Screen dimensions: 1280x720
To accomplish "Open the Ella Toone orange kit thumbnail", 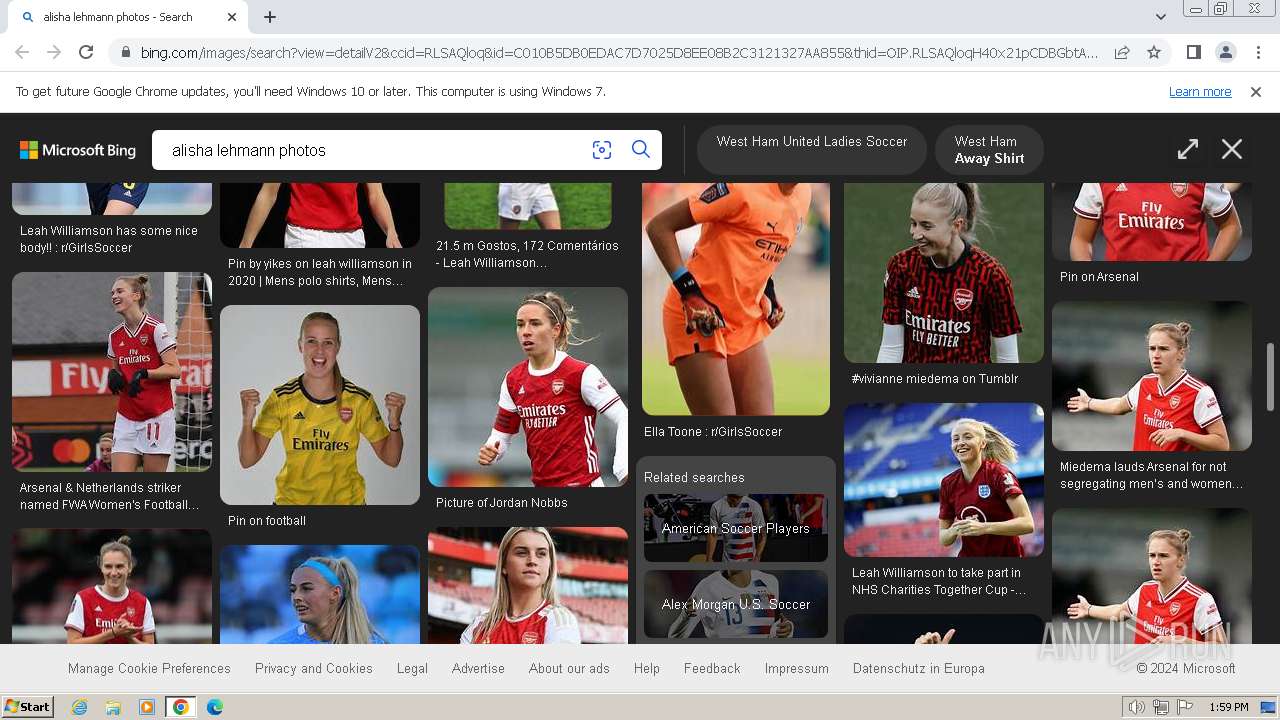I will click(x=736, y=298).
